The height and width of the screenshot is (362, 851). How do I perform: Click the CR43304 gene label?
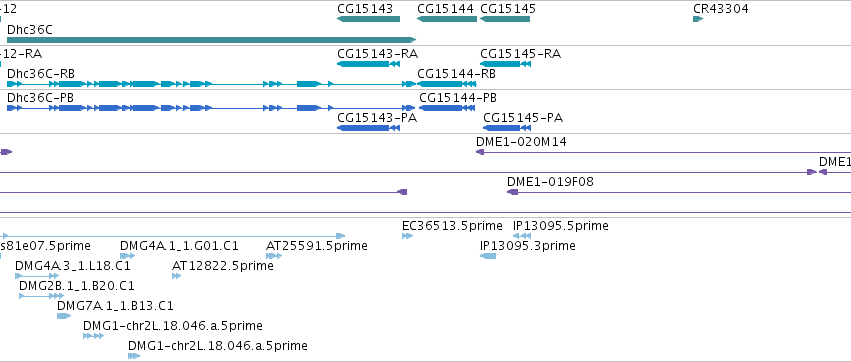[x=721, y=9]
